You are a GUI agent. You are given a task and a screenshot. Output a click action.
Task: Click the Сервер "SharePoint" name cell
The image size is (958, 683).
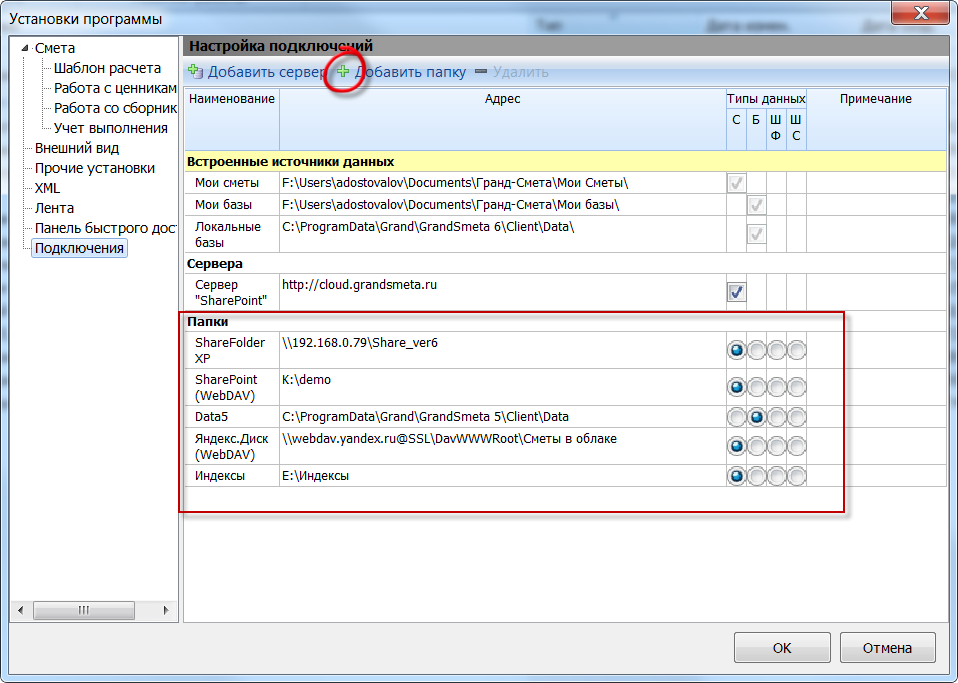tap(232, 292)
